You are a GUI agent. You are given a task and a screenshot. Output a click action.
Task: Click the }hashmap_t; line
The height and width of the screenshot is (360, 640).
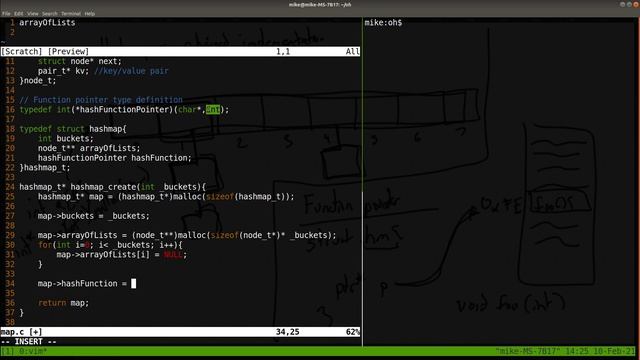(44, 168)
